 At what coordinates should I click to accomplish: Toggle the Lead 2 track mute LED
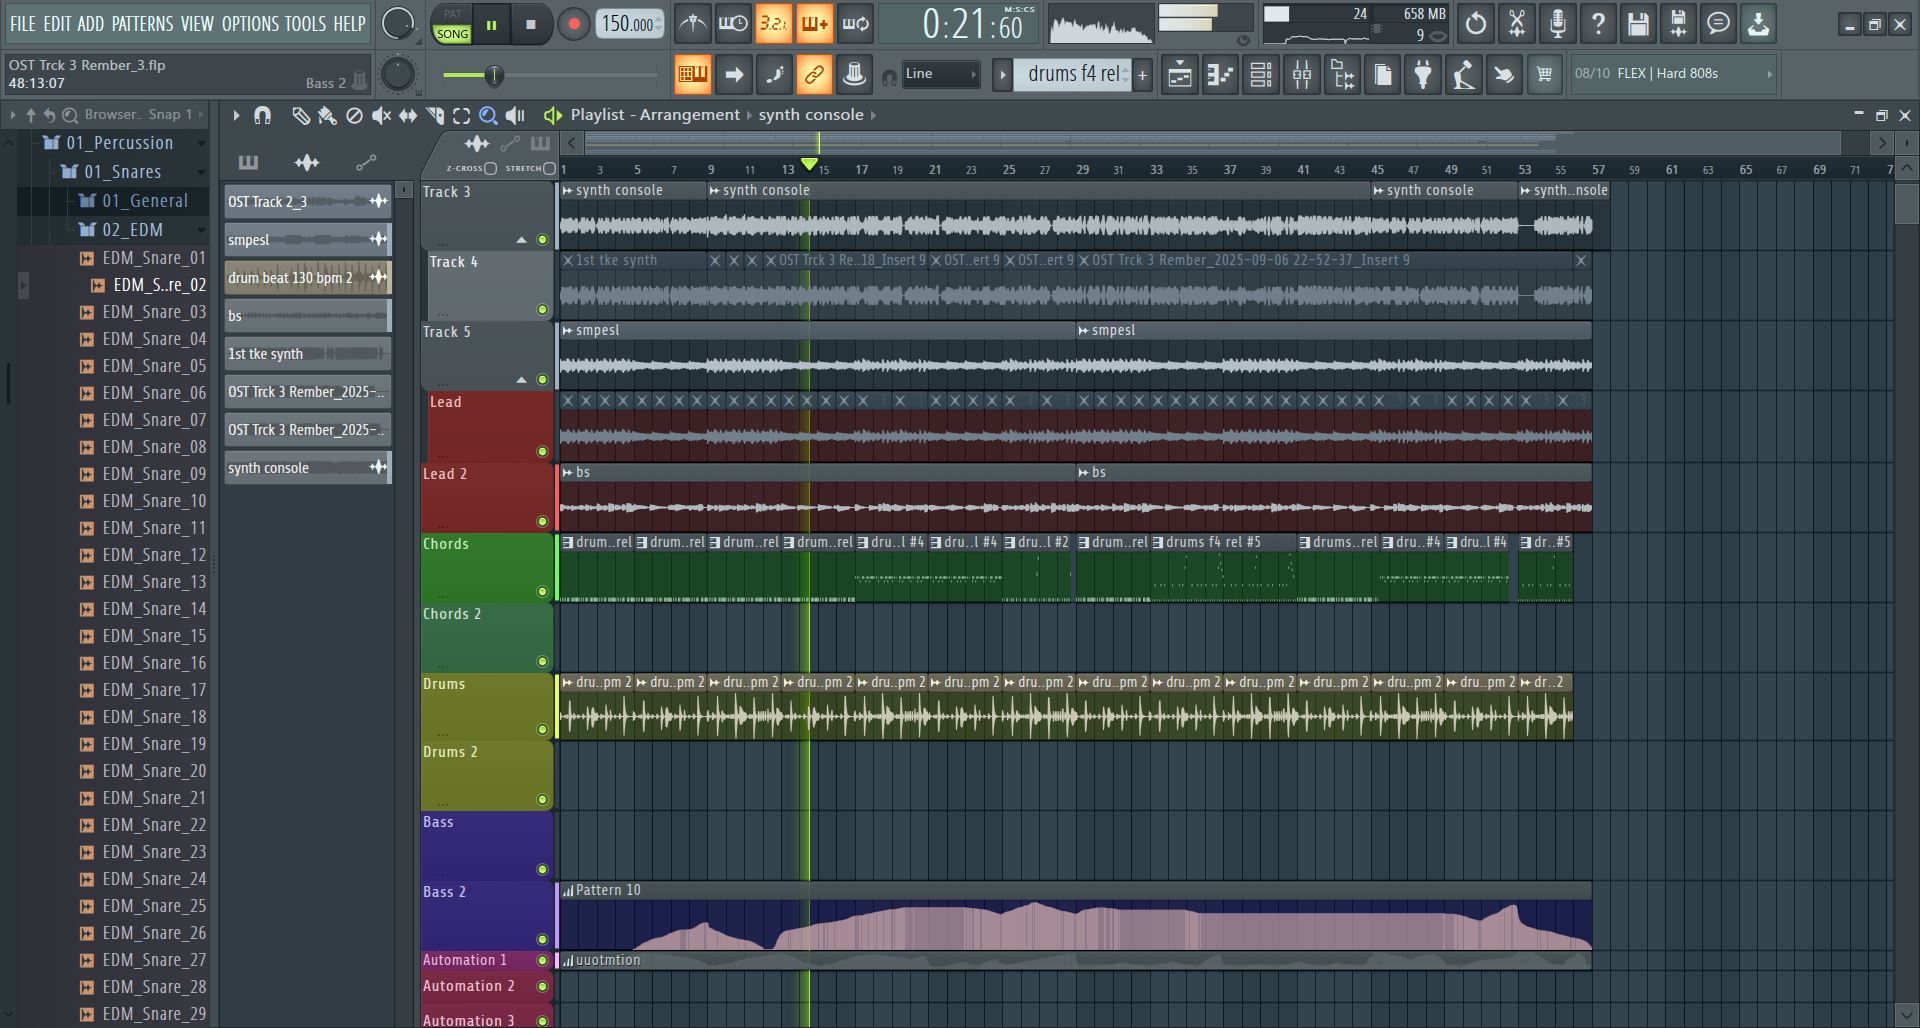click(x=542, y=521)
